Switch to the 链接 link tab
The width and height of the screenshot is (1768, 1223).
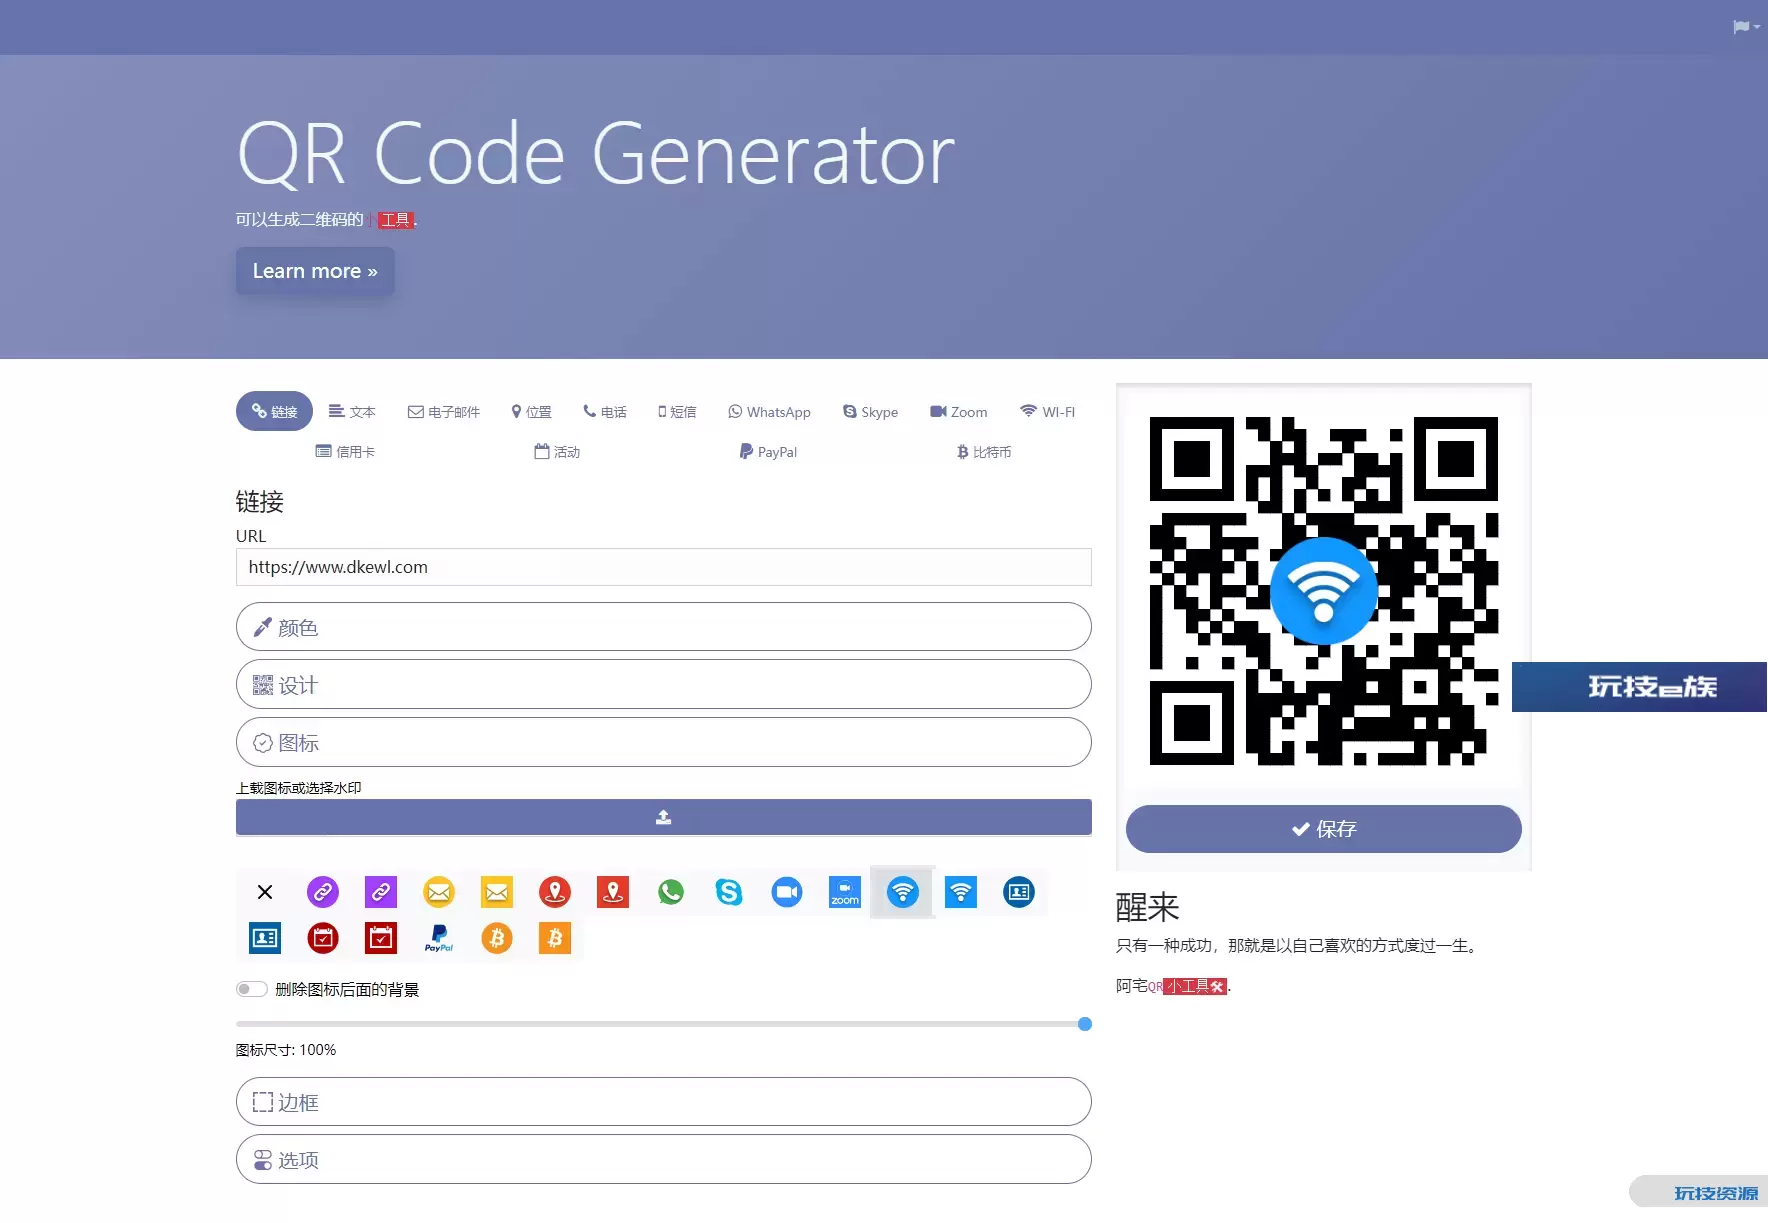274,411
